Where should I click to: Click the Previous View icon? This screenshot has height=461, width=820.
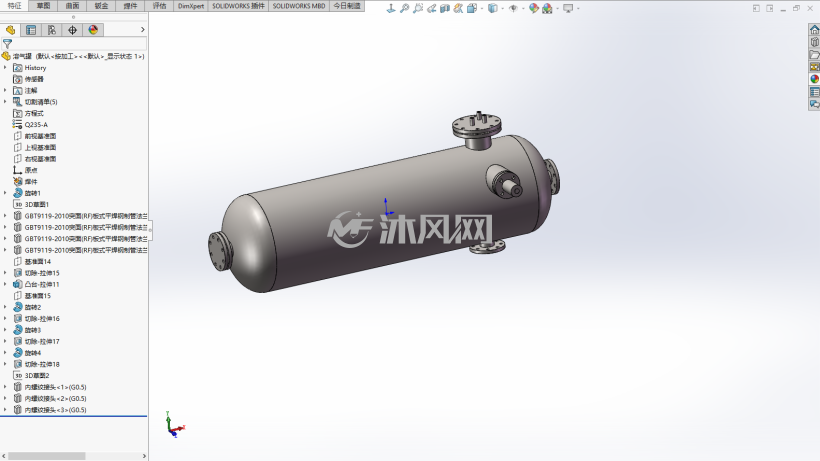pos(431,8)
